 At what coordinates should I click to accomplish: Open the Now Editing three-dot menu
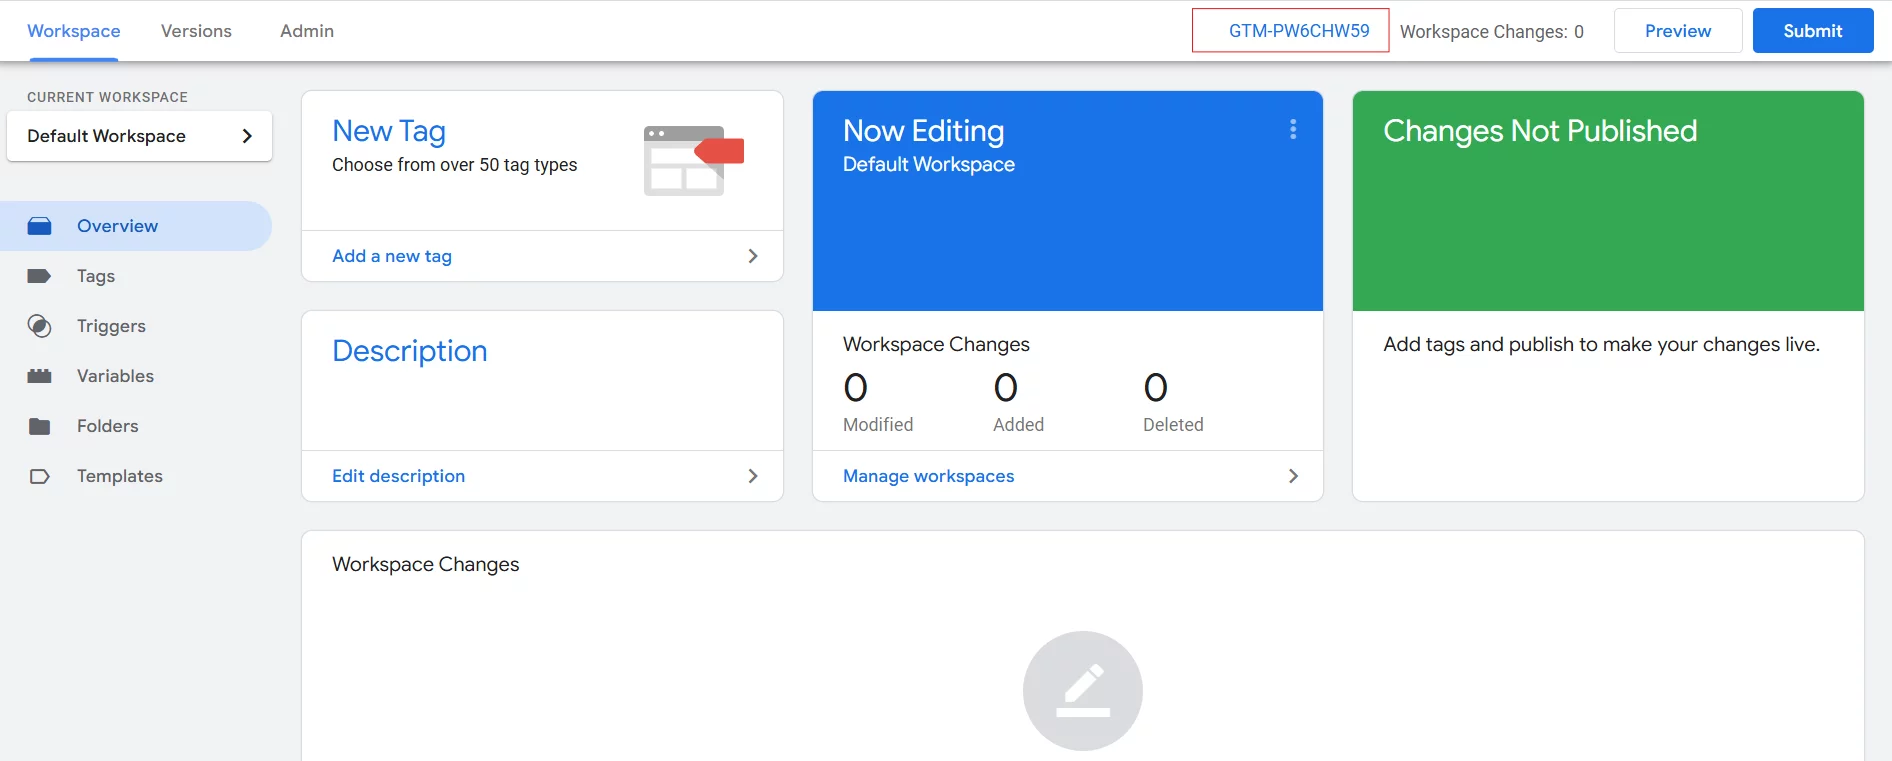point(1293,129)
